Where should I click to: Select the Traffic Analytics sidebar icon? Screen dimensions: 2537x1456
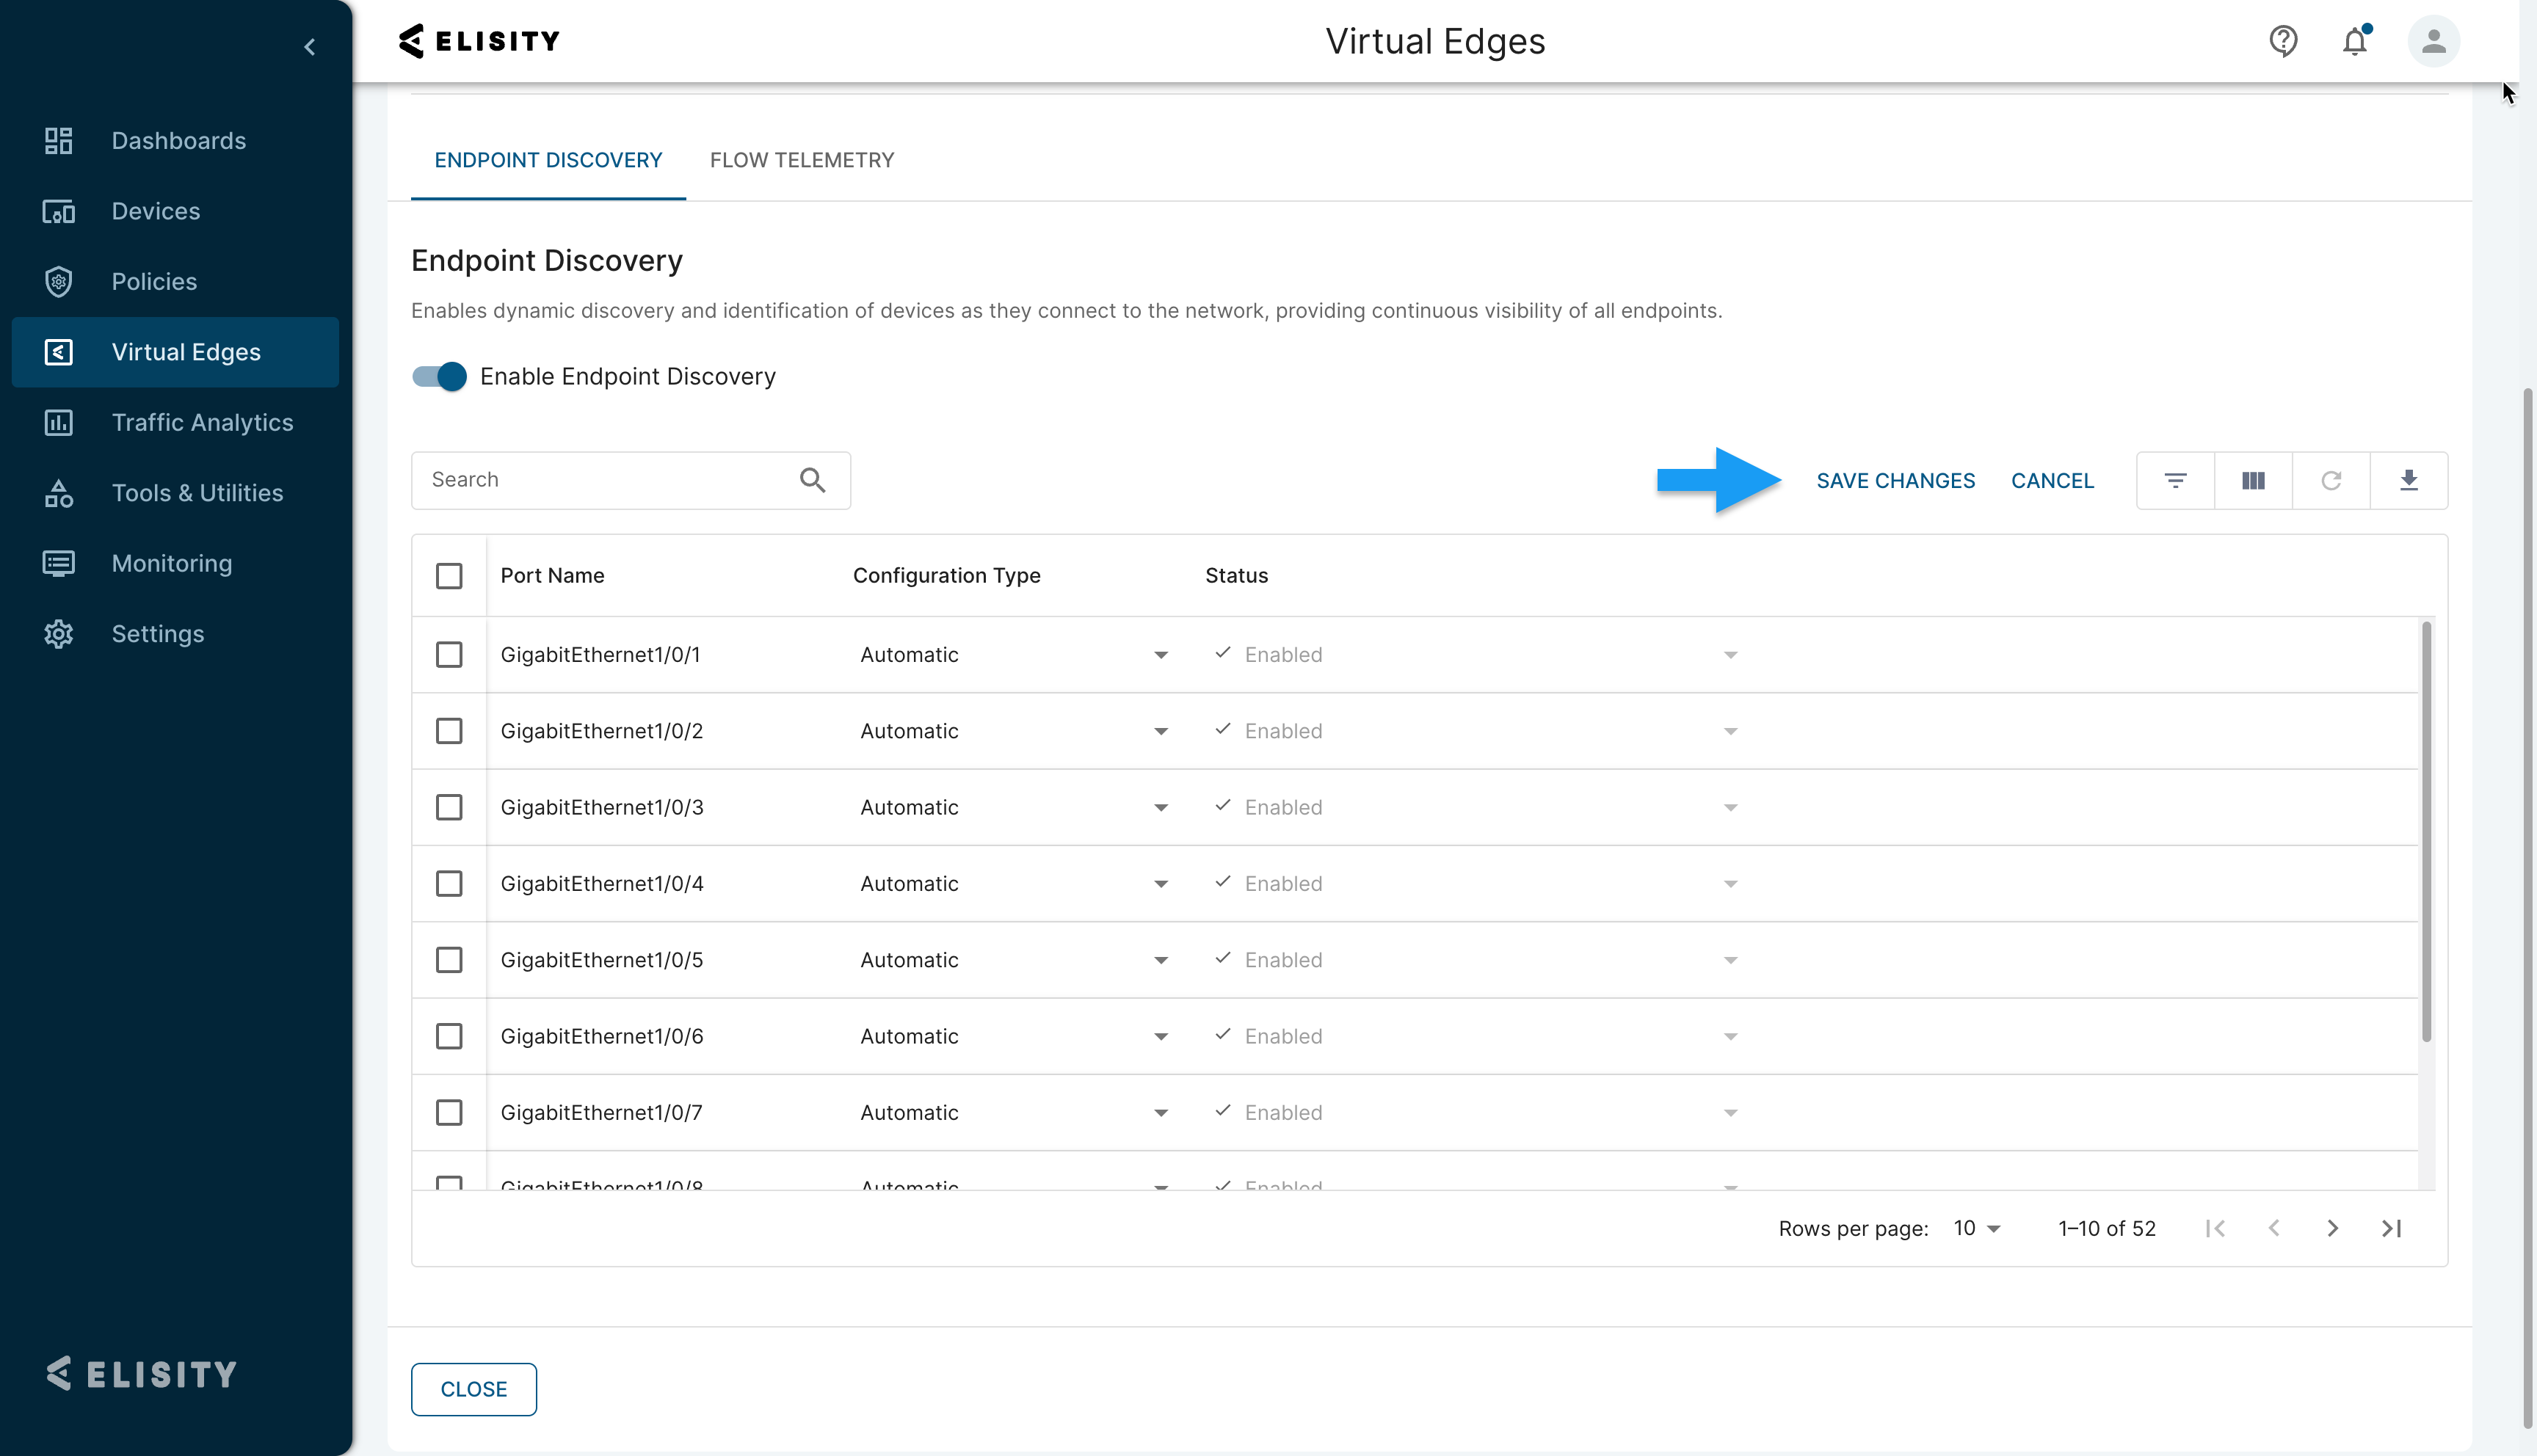(58, 422)
